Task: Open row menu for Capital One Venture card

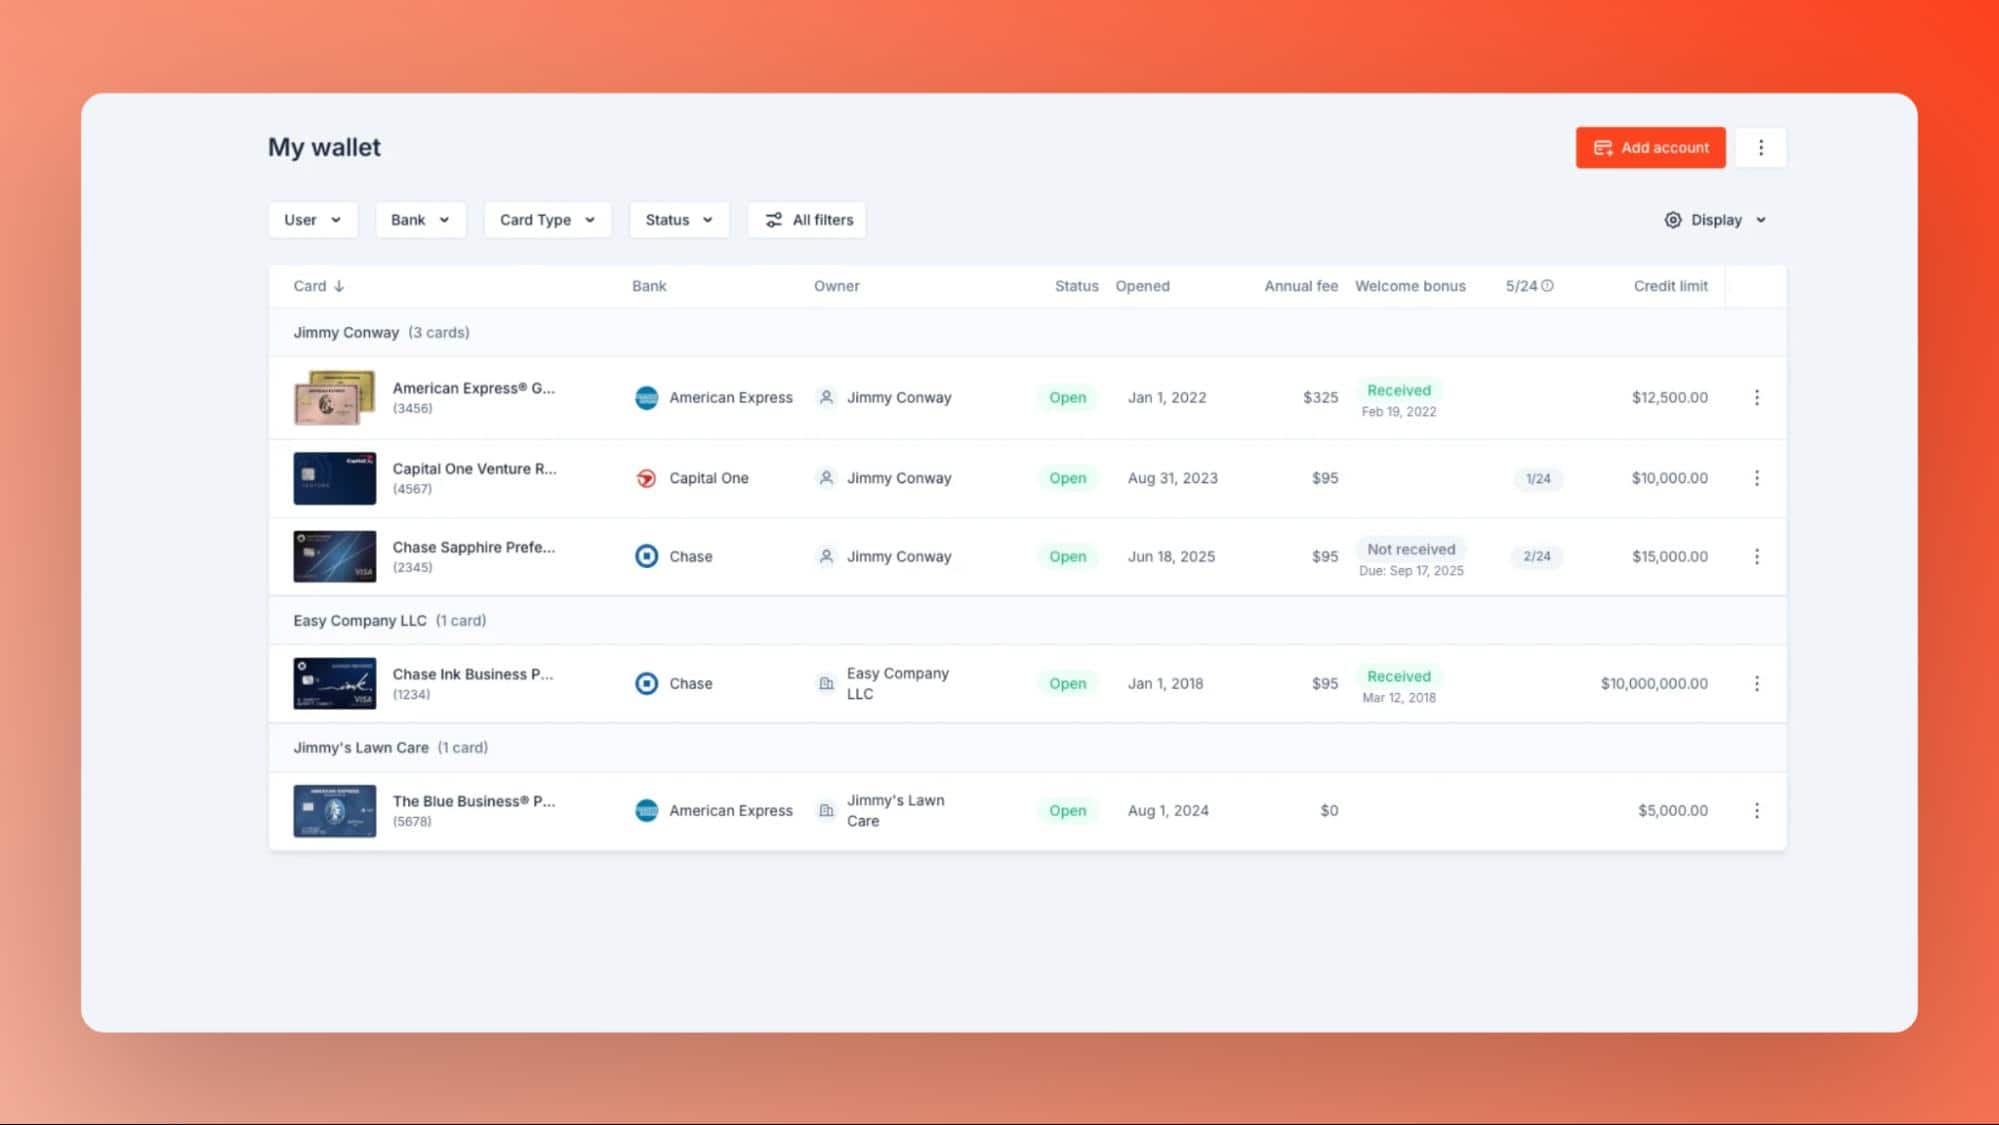Action: 1756,478
